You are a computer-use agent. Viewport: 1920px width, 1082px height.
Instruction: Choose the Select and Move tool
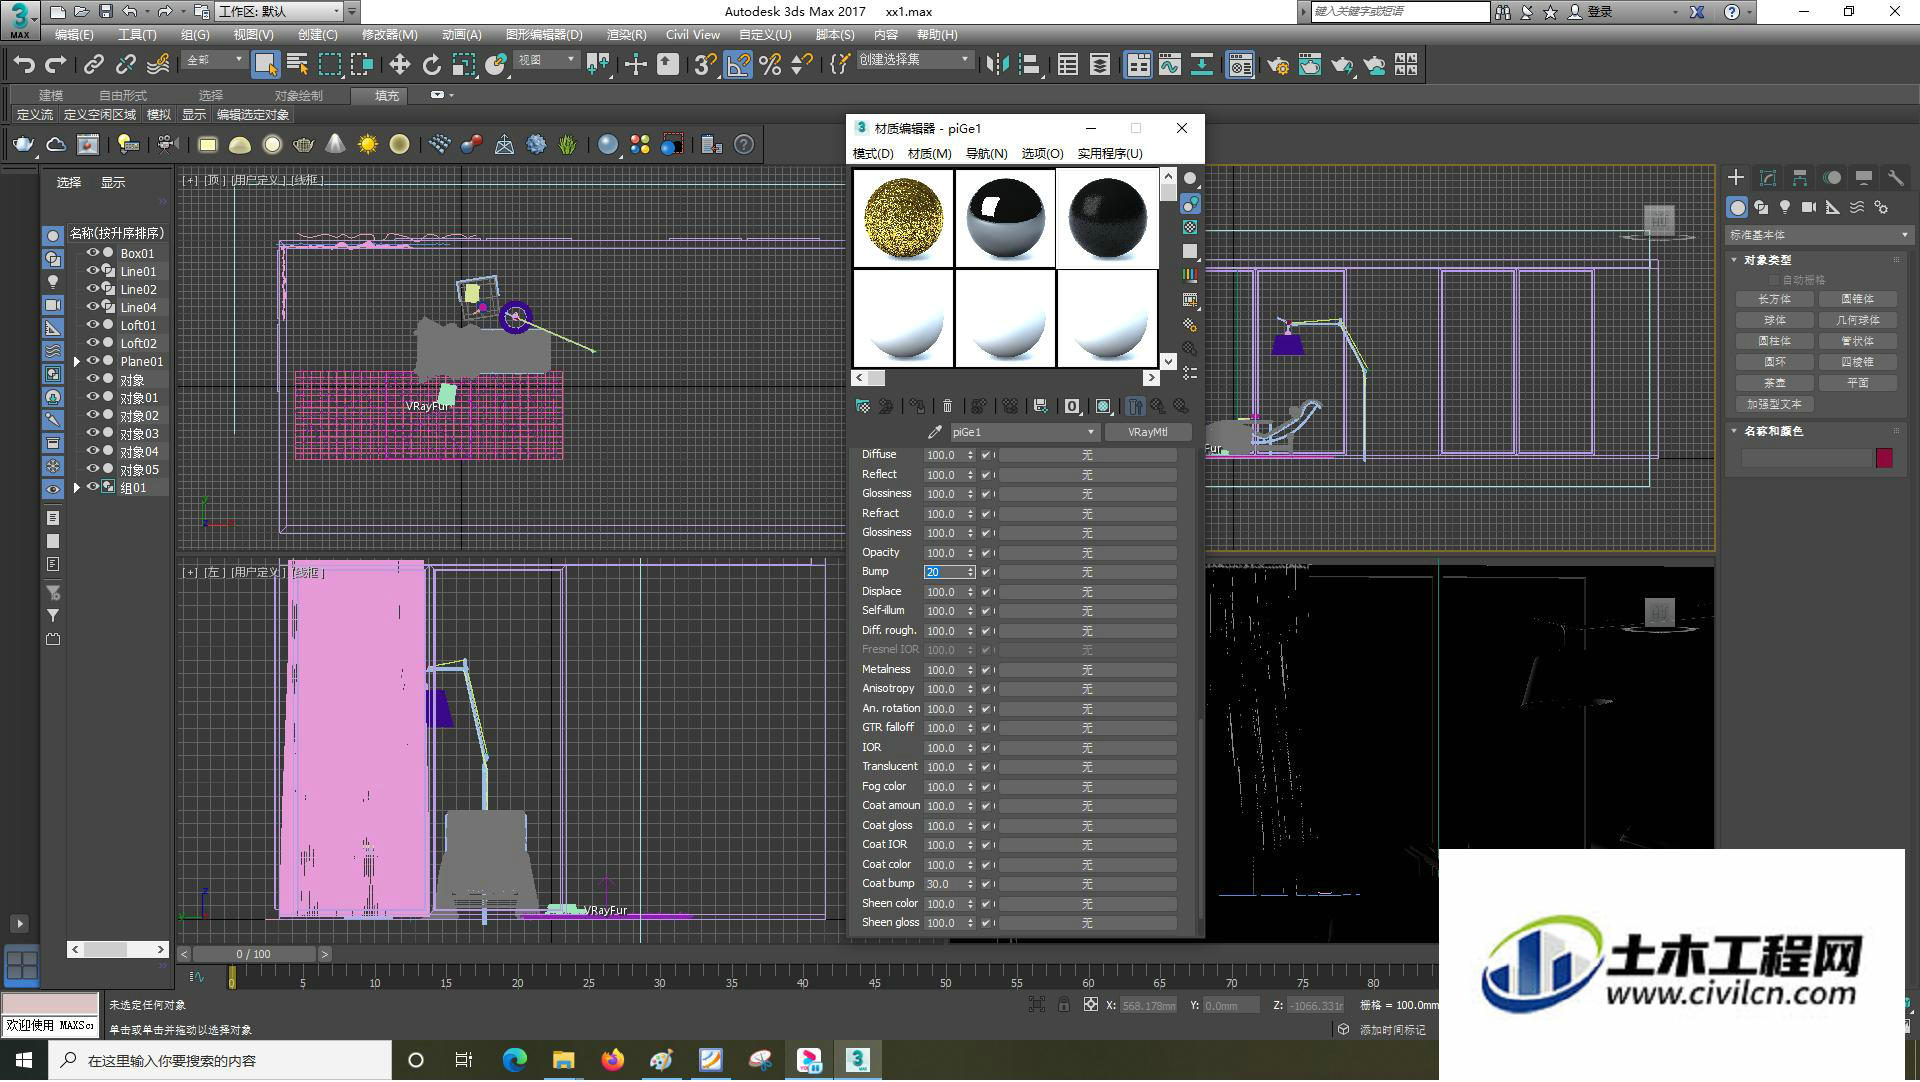(399, 65)
